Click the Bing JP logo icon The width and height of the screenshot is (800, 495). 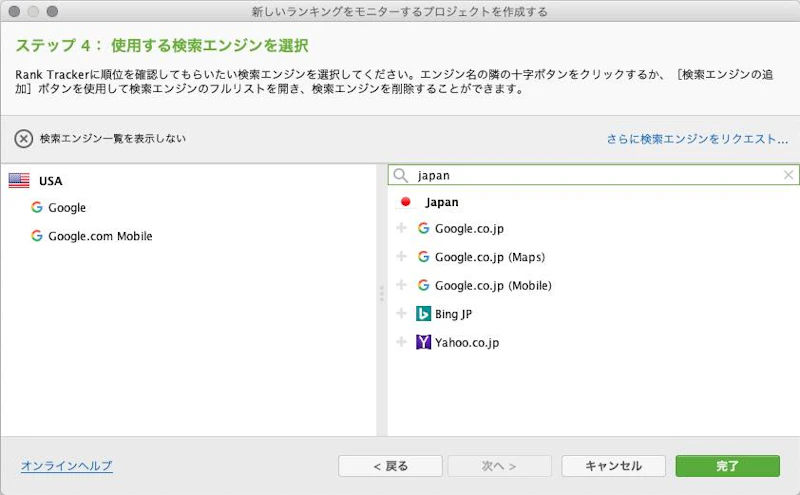pyautogui.click(x=423, y=314)
